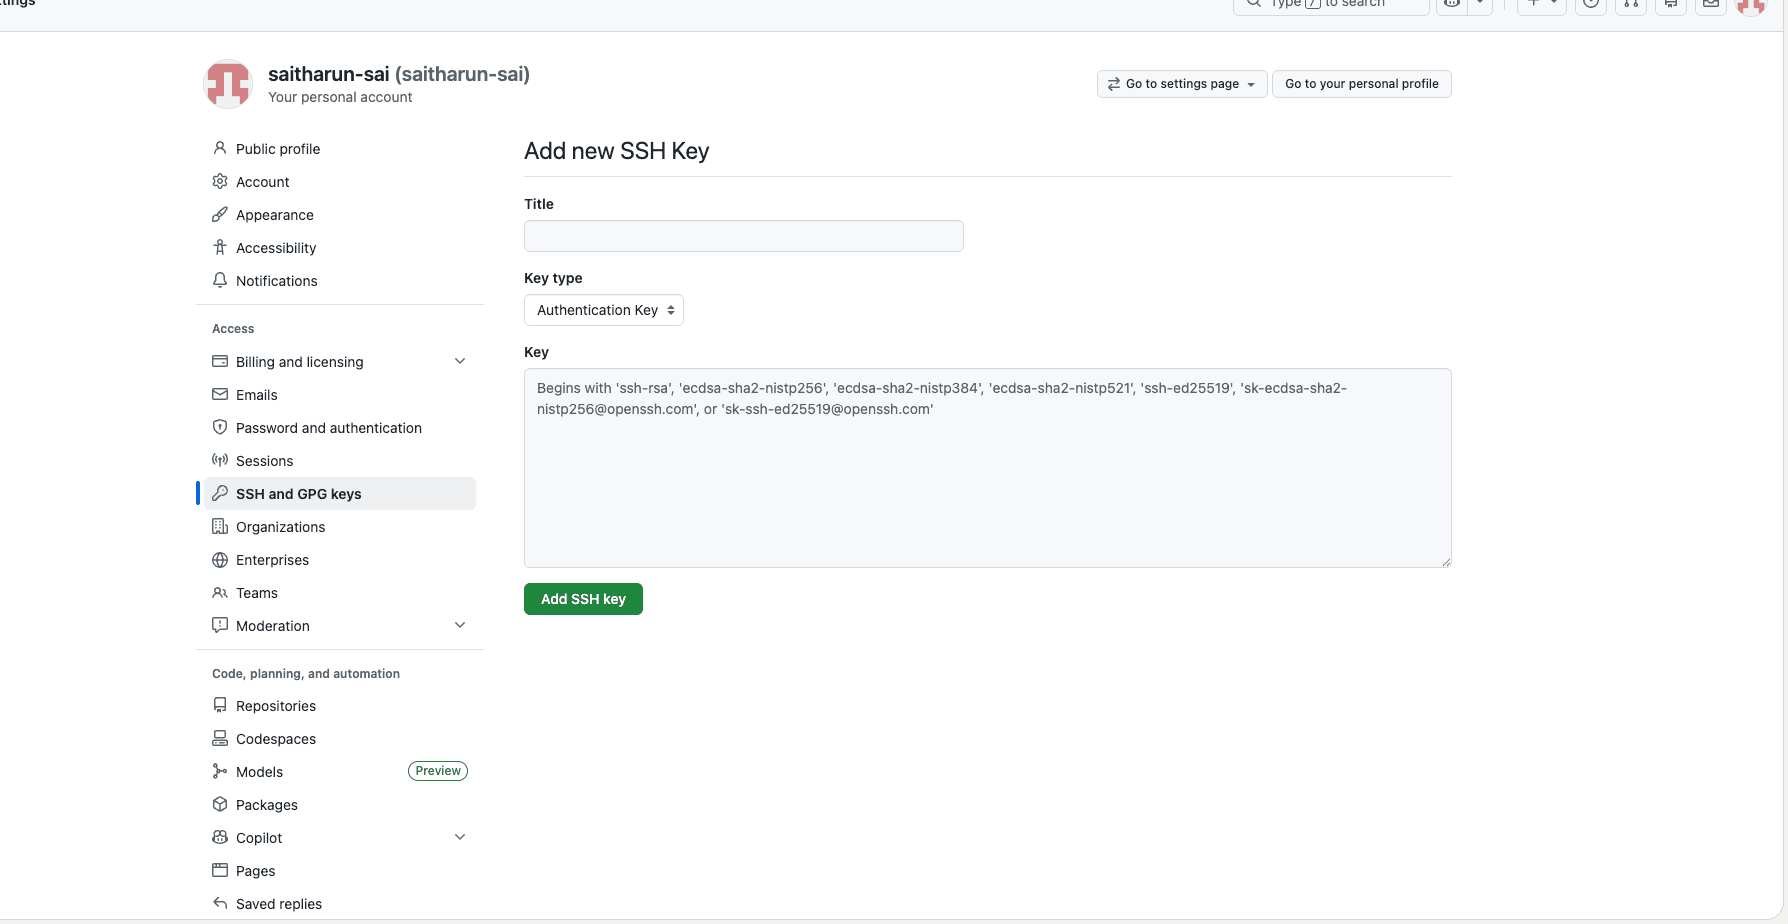This screenshot has width=1788, height=924.
Task: Open Models link text
Action: click(260, 772)
